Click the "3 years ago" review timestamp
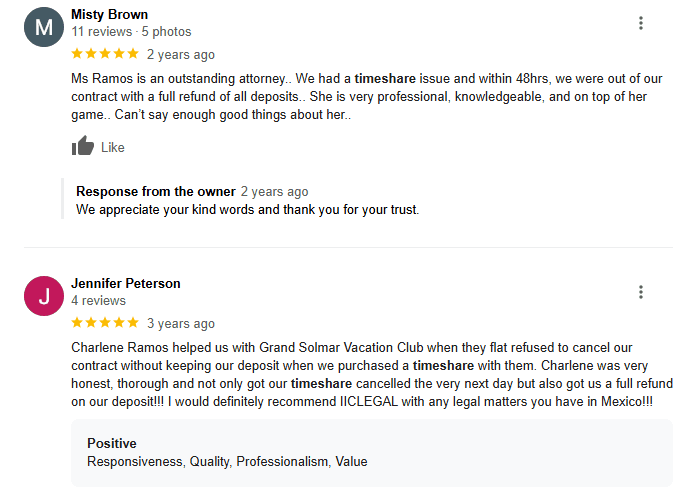This screenshot has width=688, height=491. tap(181, 324)
